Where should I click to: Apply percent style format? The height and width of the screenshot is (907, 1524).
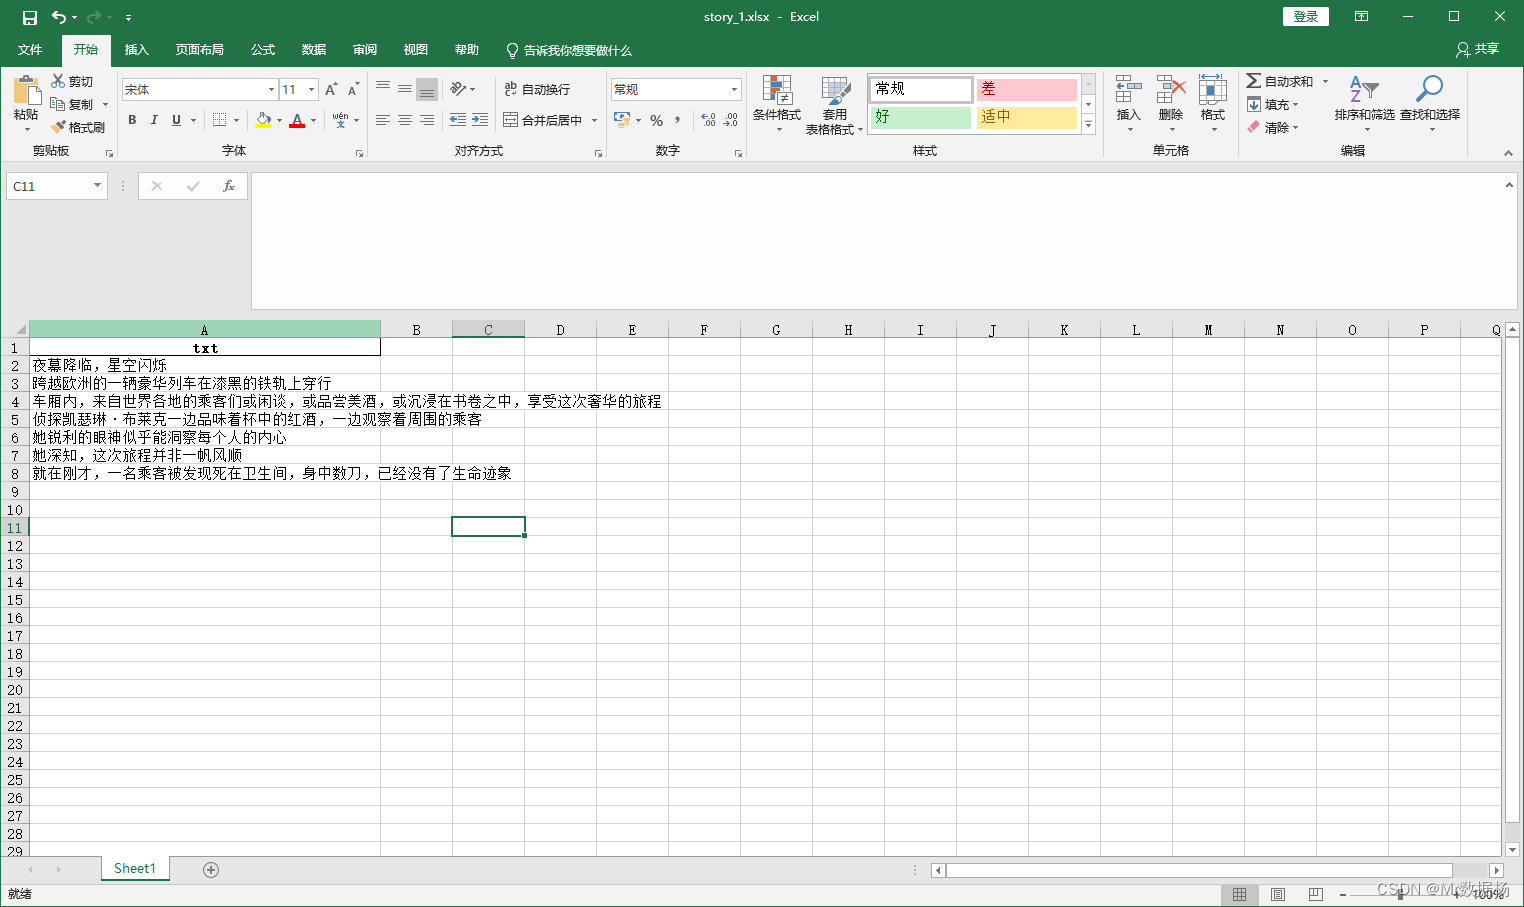point(656,120)
